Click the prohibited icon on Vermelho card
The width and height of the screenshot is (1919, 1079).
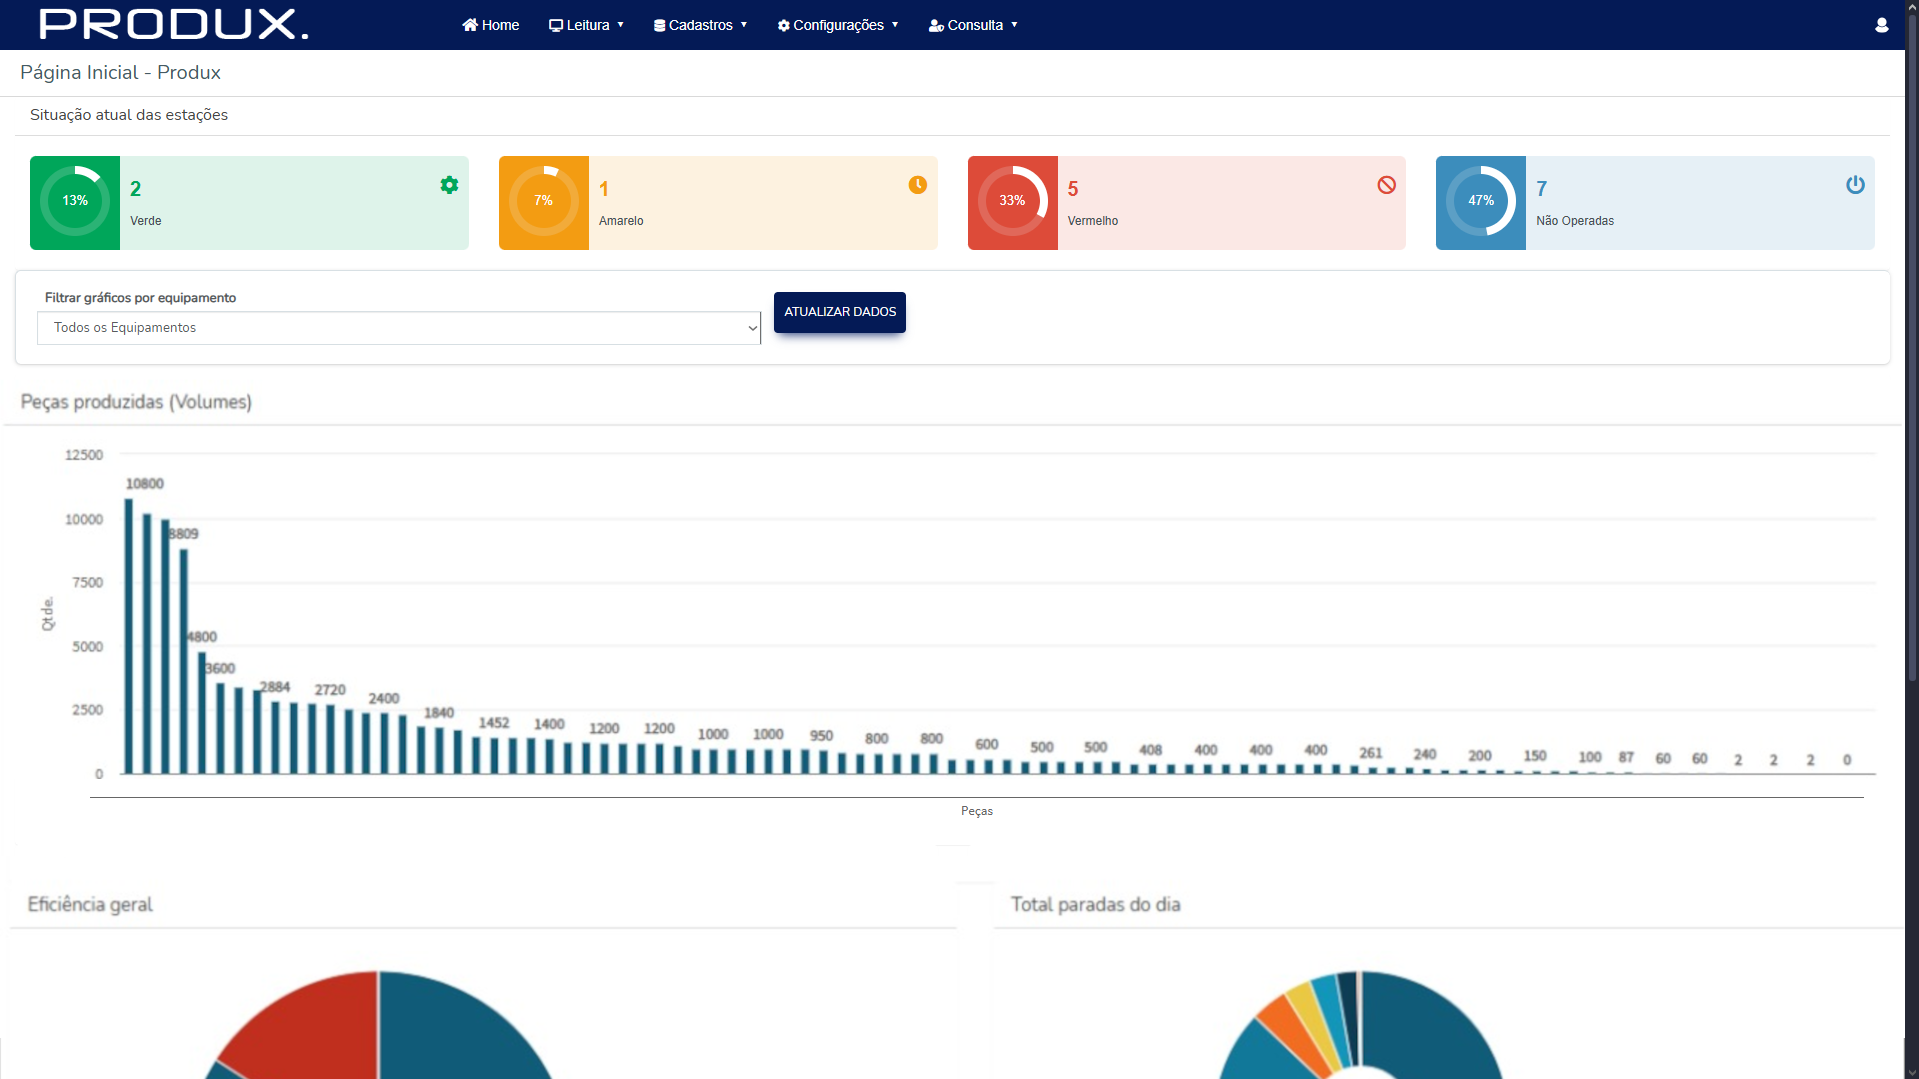coord(1386,185)
